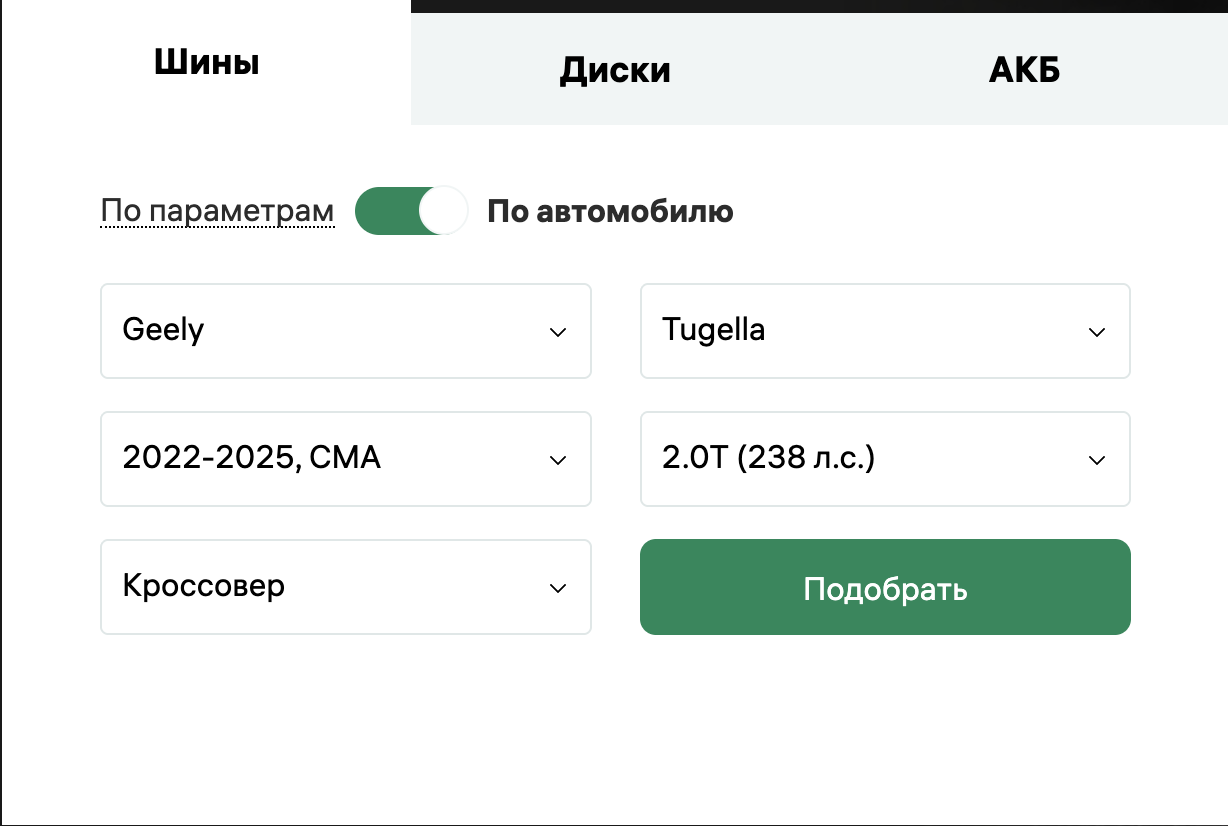The image size is (1228, 826).
Task: Click the chevron on the Tugella selector
Action: (x=1096, y=331)
